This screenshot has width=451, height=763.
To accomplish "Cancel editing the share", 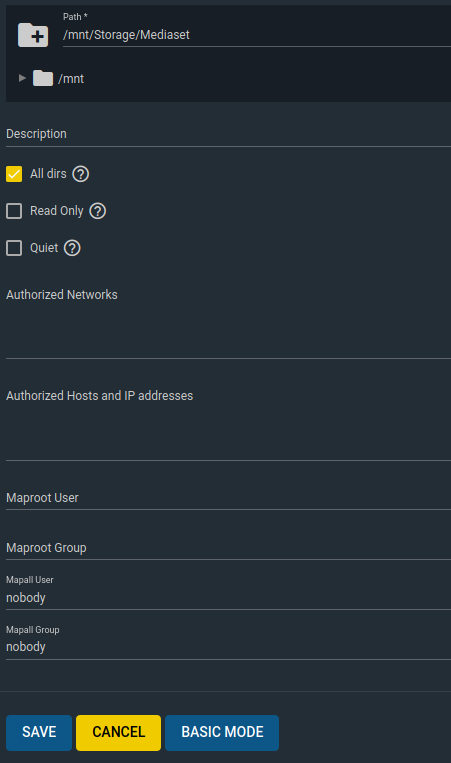I will pyautogui.click(x=118, y=732).
